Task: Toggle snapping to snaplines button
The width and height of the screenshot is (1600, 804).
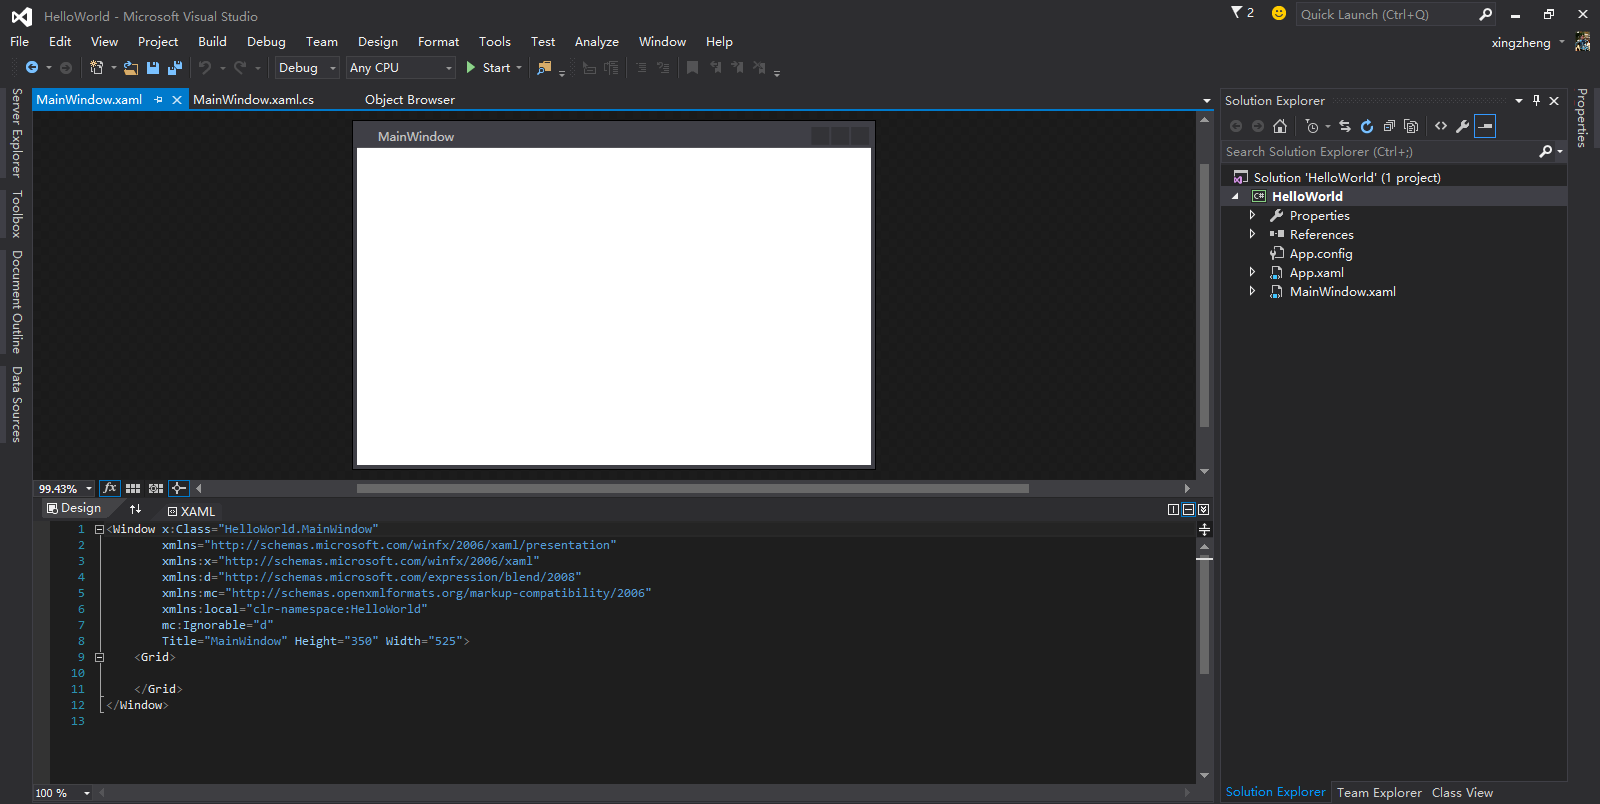Action: (x=179, y=488)
